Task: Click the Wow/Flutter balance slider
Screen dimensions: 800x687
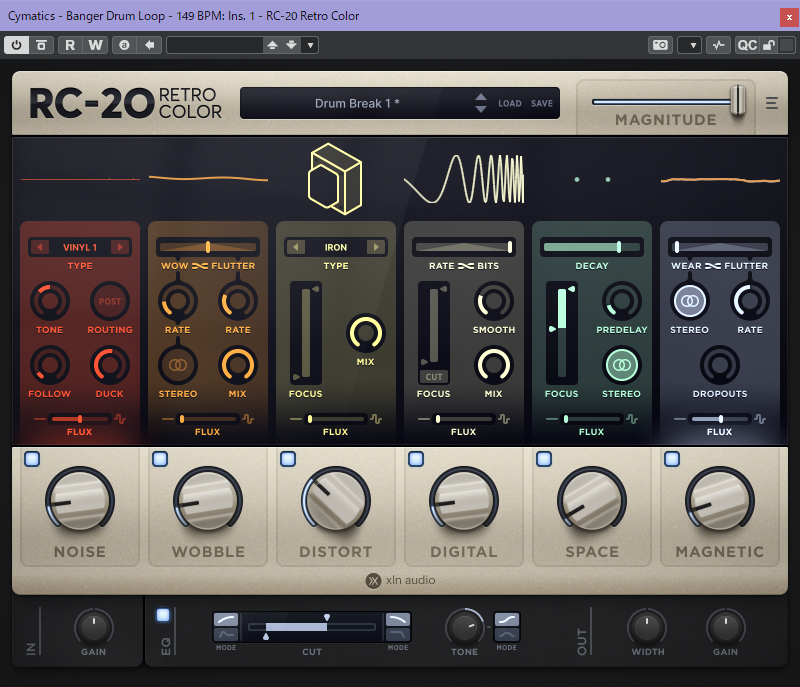Action: pos(208,247)
